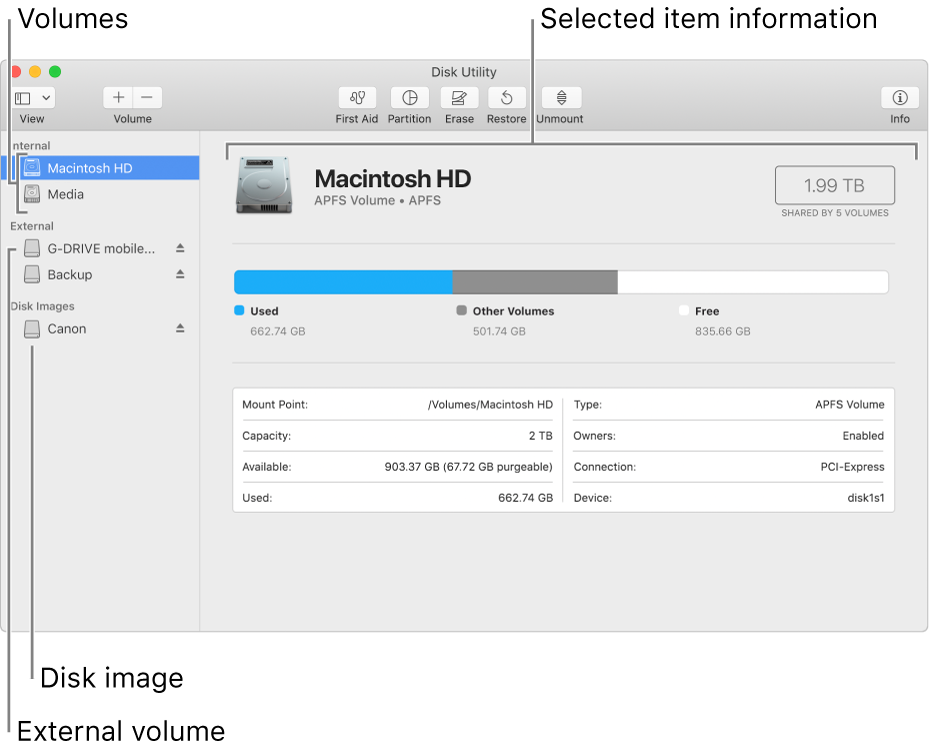Image resolution: width=931 pixels, height=745 pixels.
Task: Select the Media volume
Action: pyautogui.click(x=100, y=194)
